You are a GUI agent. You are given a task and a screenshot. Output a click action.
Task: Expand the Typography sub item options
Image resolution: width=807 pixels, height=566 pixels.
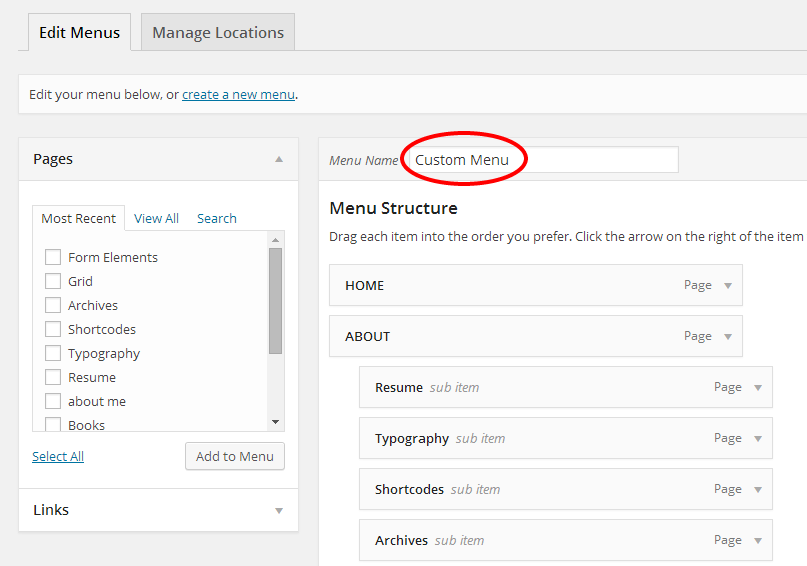tap(758, 439)
